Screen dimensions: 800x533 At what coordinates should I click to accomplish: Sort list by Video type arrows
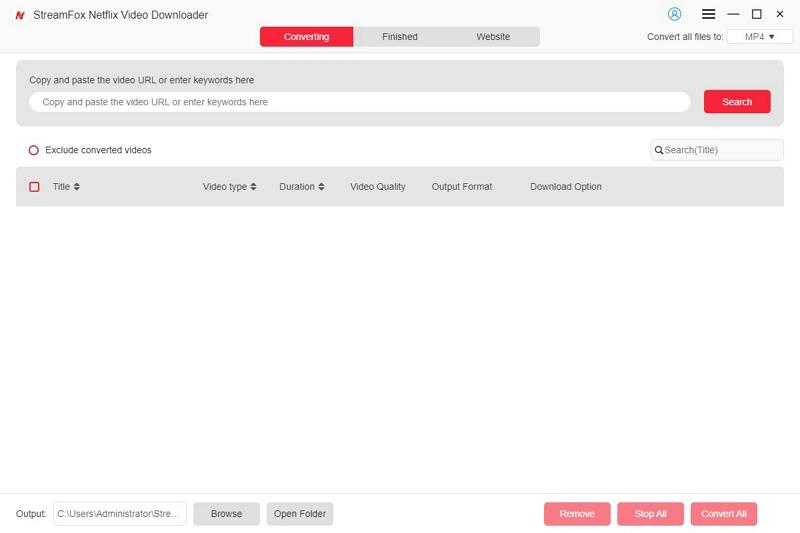253,187
